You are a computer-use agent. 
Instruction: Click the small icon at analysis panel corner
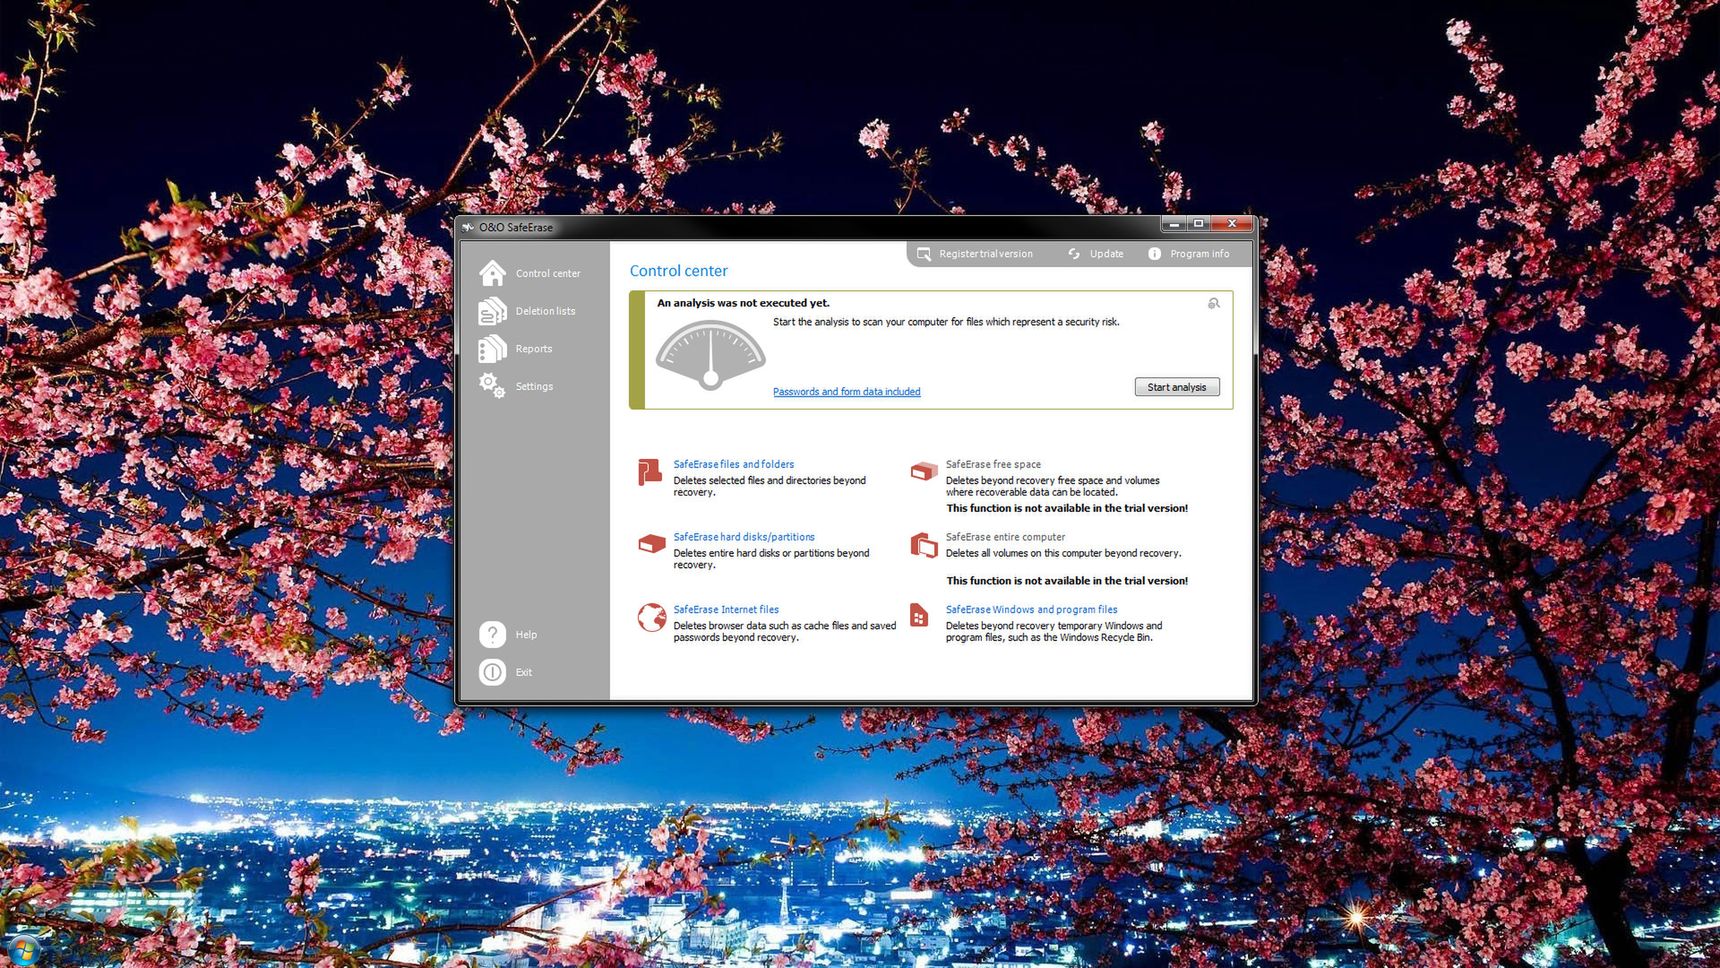(1213, 303)
